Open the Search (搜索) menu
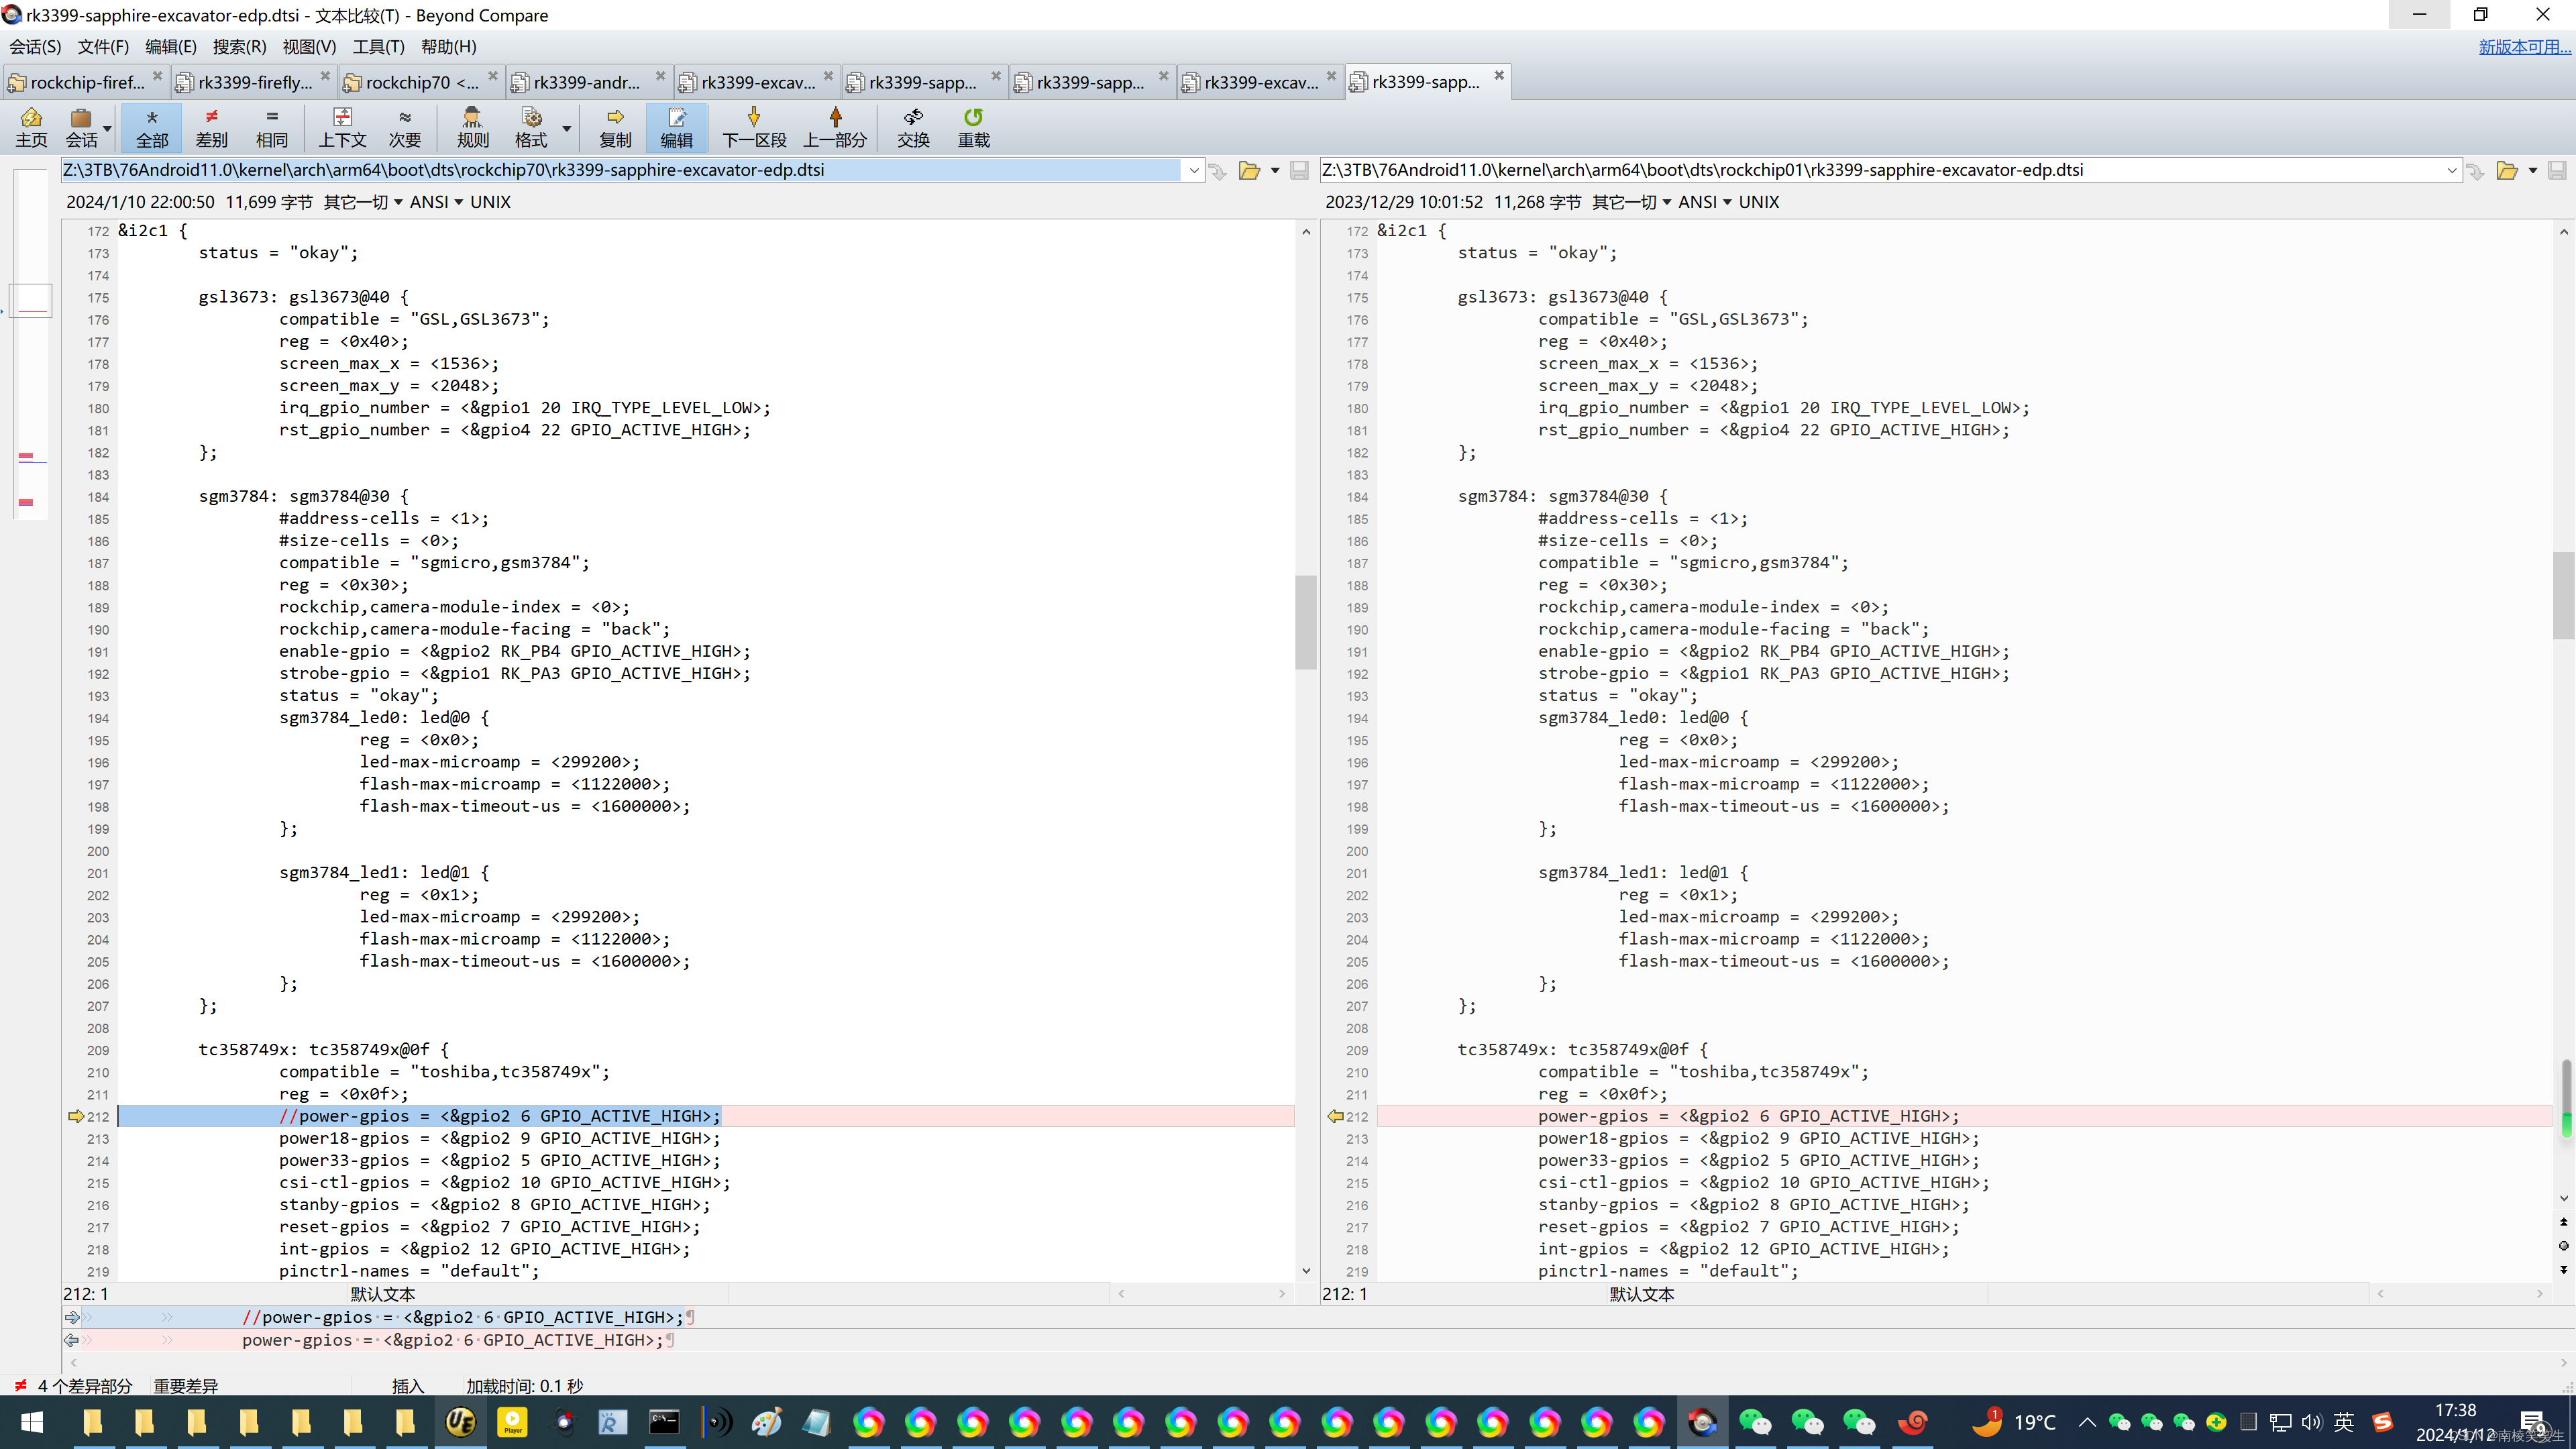Screen dimensions: 2576x1449 [239, 46]
